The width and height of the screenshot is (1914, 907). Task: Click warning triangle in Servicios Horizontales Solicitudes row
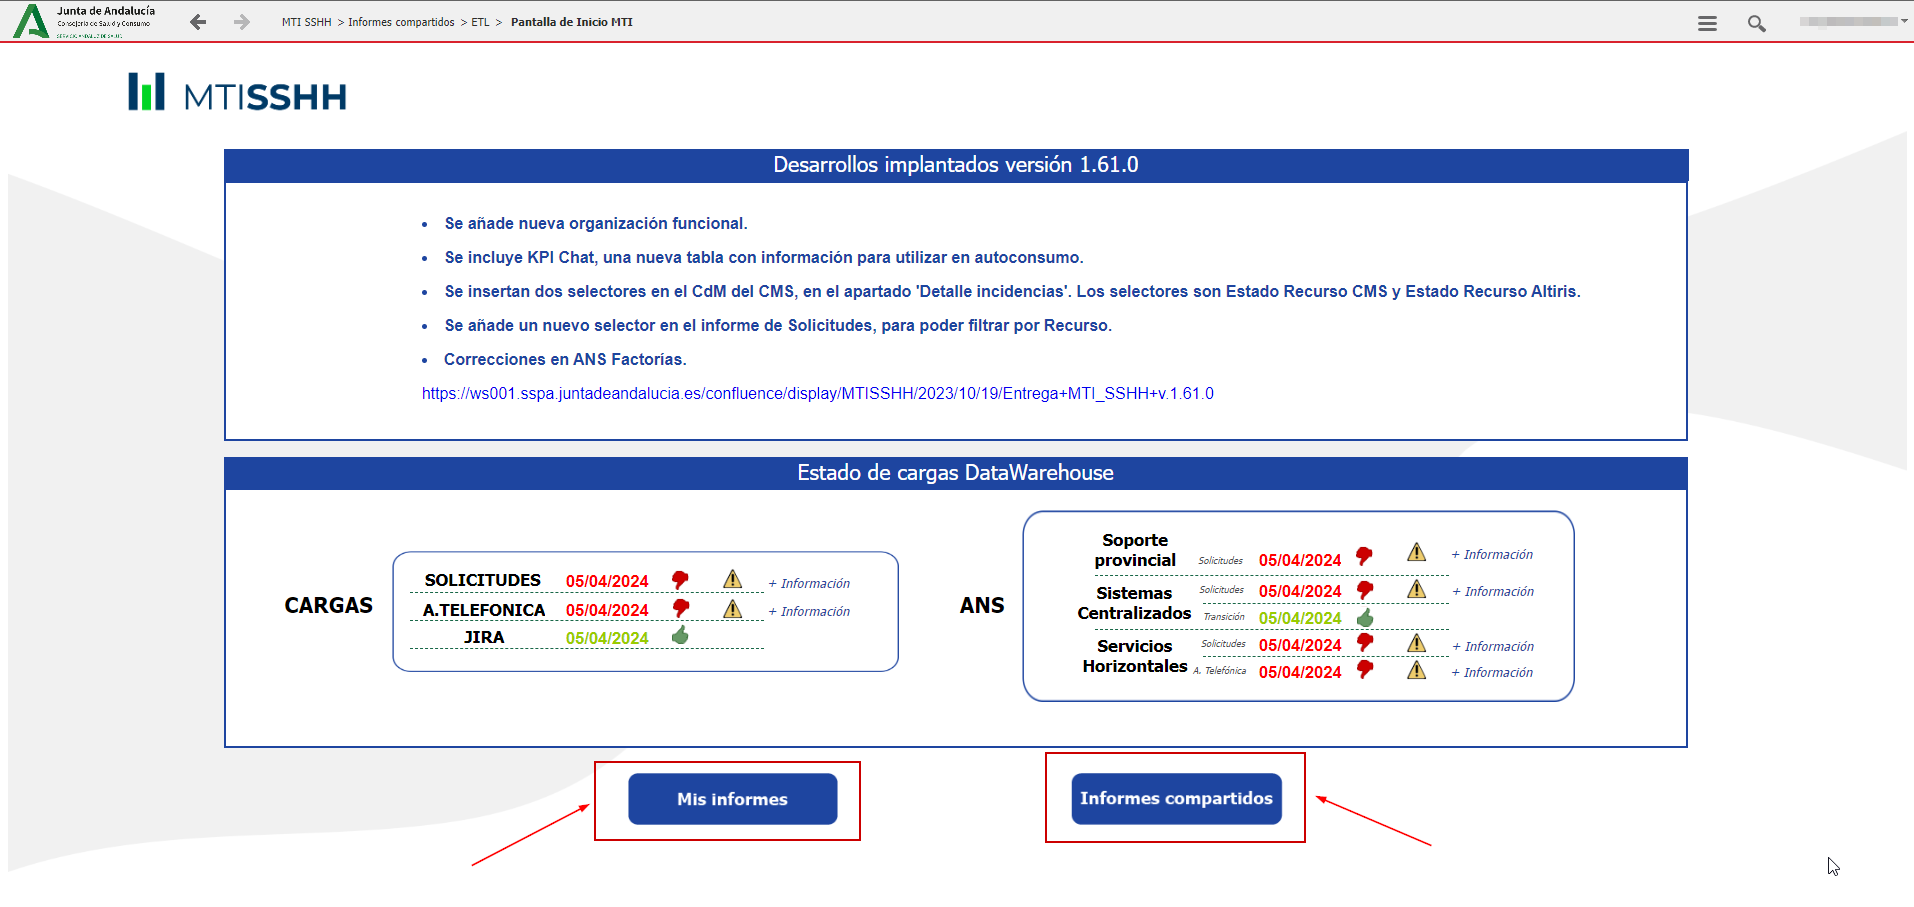[1417, 642]
